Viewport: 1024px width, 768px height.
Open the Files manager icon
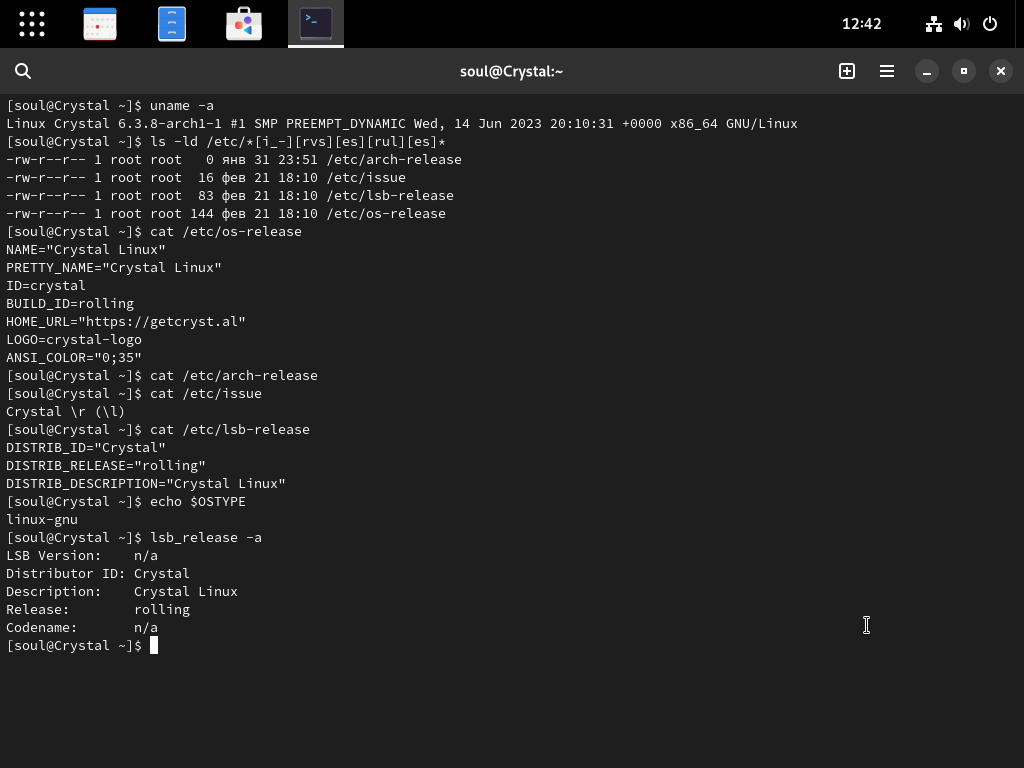click(172, 24)
